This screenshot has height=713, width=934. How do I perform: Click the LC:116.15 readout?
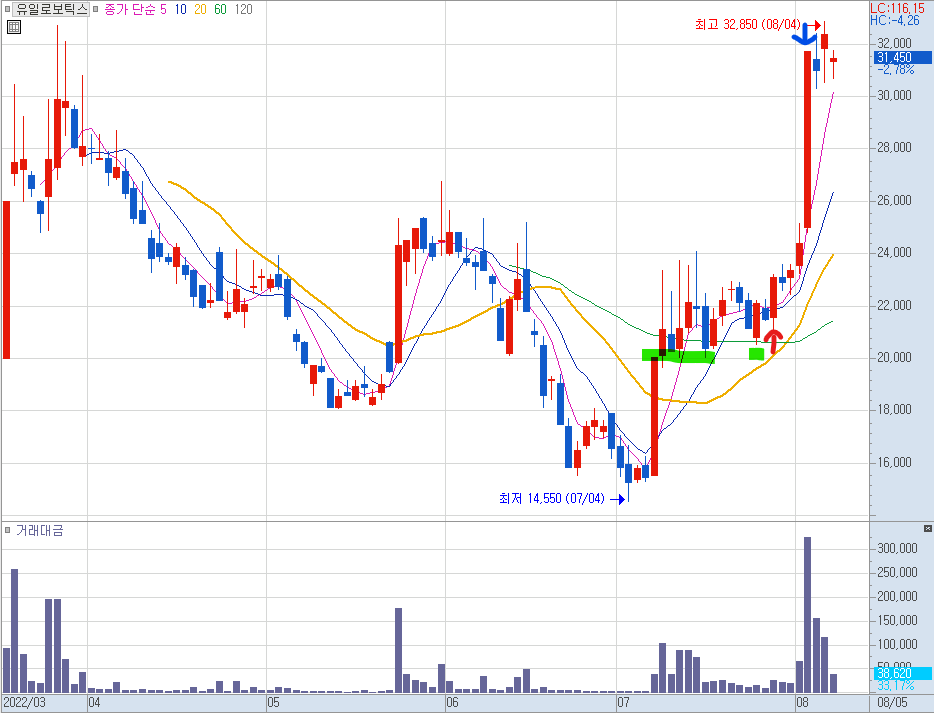[x=898, y=8]
